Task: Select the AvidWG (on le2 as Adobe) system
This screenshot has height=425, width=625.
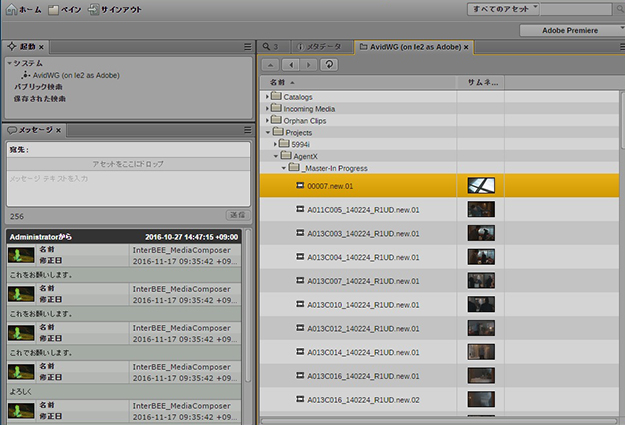Action: 76,75
